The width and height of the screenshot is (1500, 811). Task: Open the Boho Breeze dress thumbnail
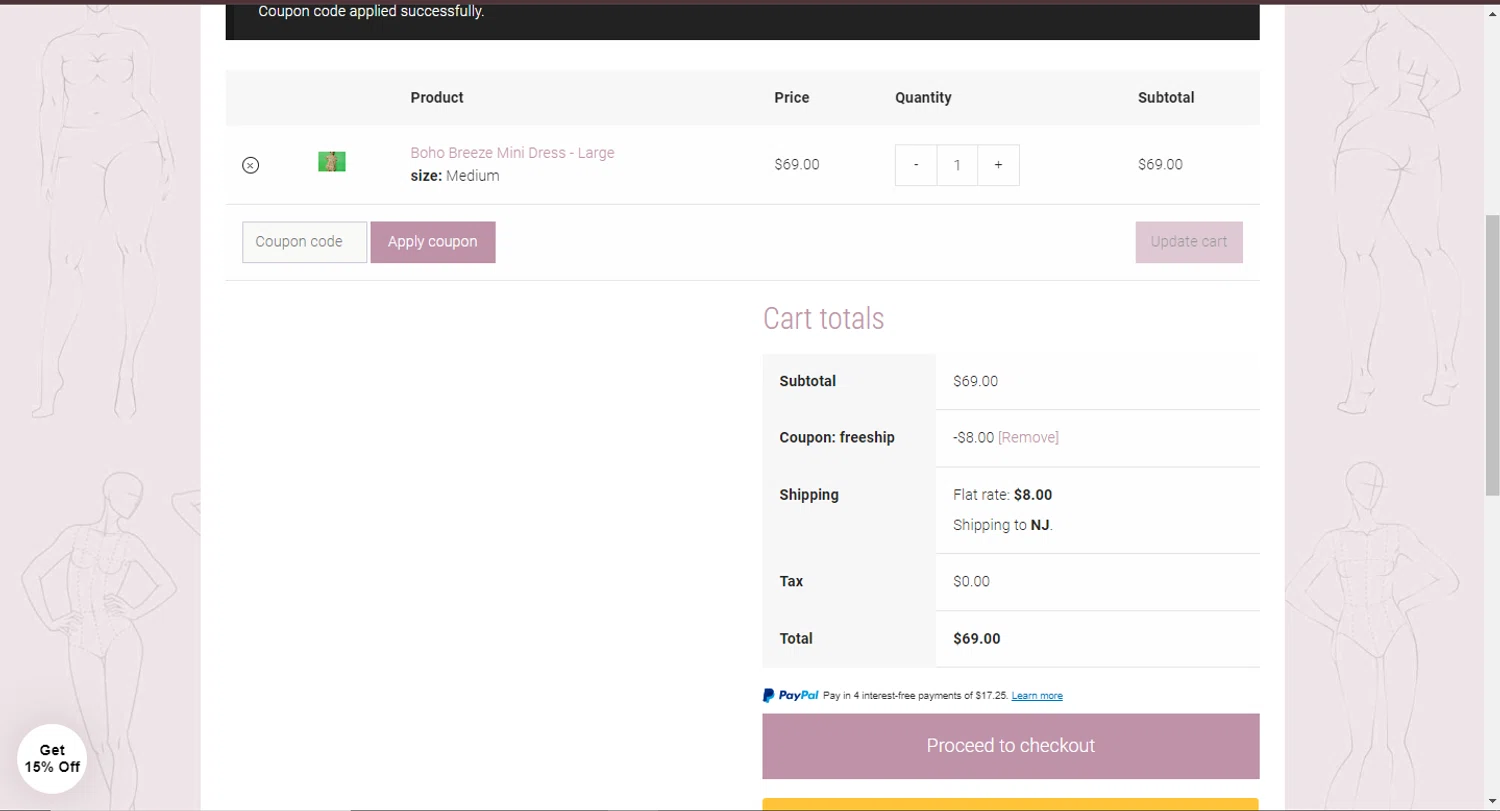tap(332, 162)
